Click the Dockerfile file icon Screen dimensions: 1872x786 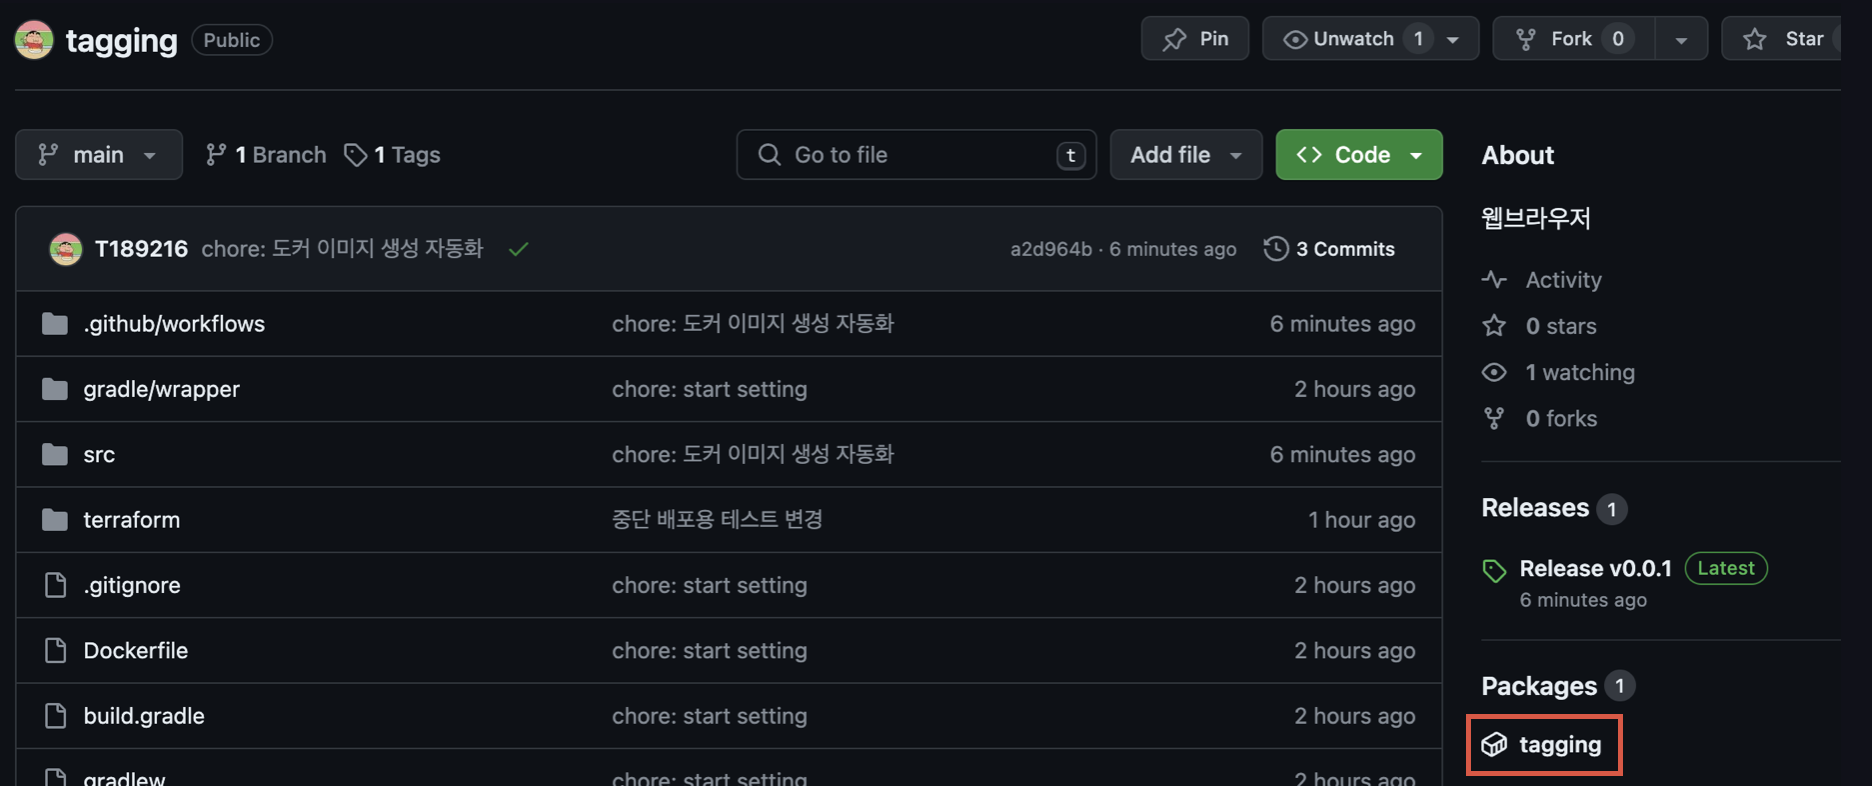55,650
